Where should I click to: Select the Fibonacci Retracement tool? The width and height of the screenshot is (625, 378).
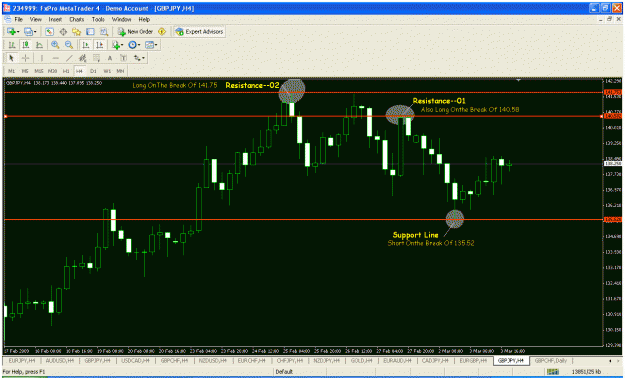(x=96, y=58)
